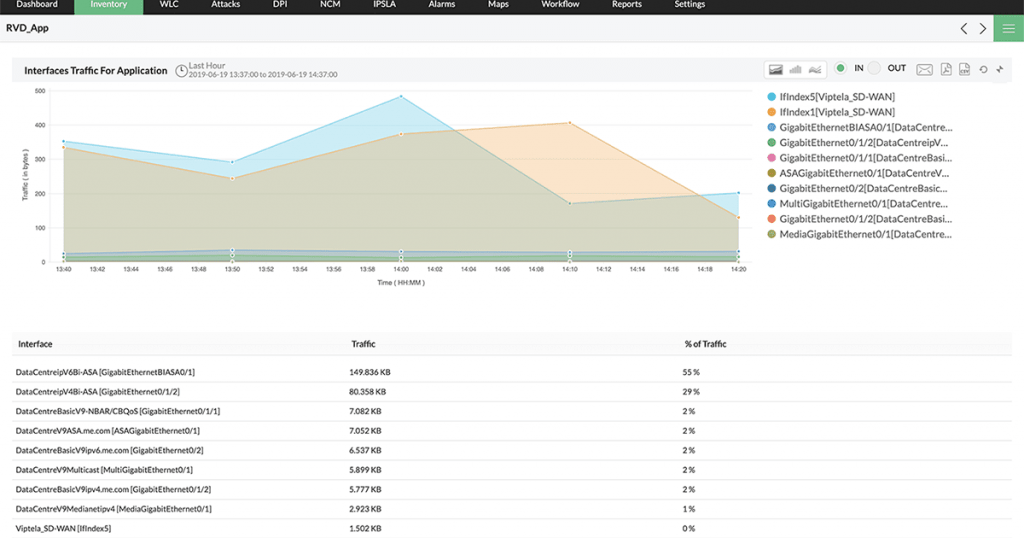Open the Alarms tab
The image size is (1024, 538).
click(442, 5)
